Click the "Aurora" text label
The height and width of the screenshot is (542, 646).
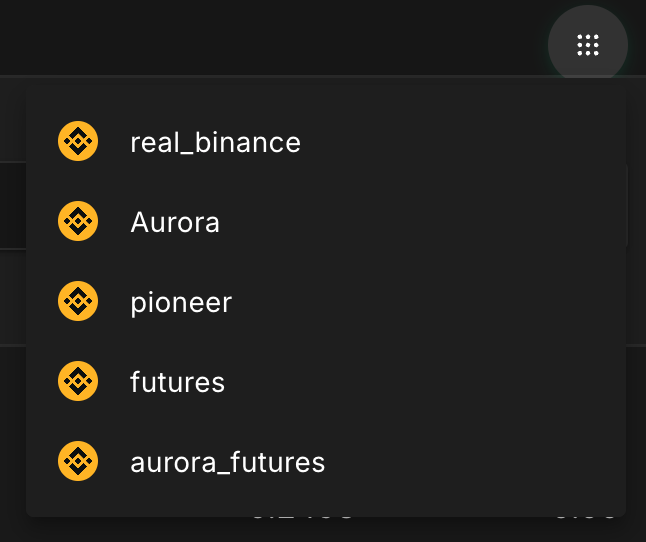pos(175,222)
